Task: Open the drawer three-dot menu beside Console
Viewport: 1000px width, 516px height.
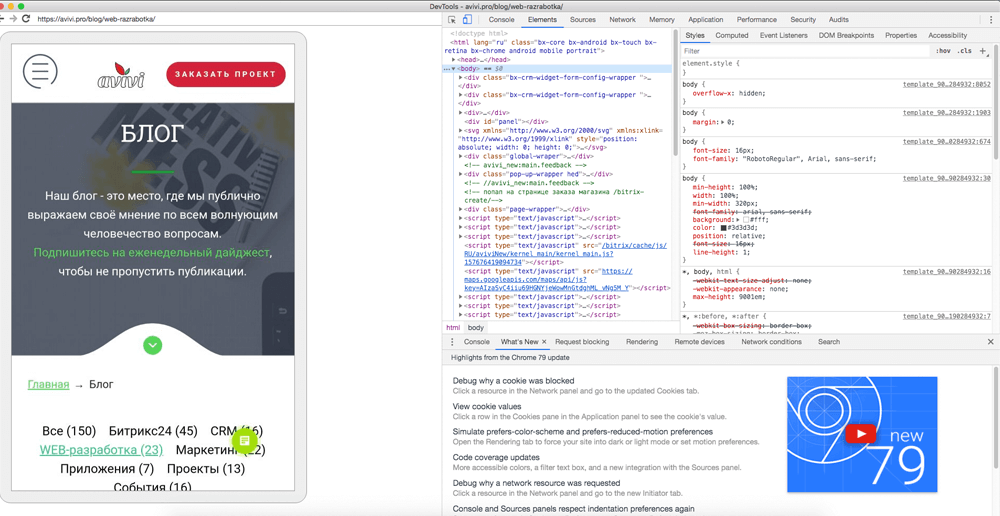Action: [453, 342]
